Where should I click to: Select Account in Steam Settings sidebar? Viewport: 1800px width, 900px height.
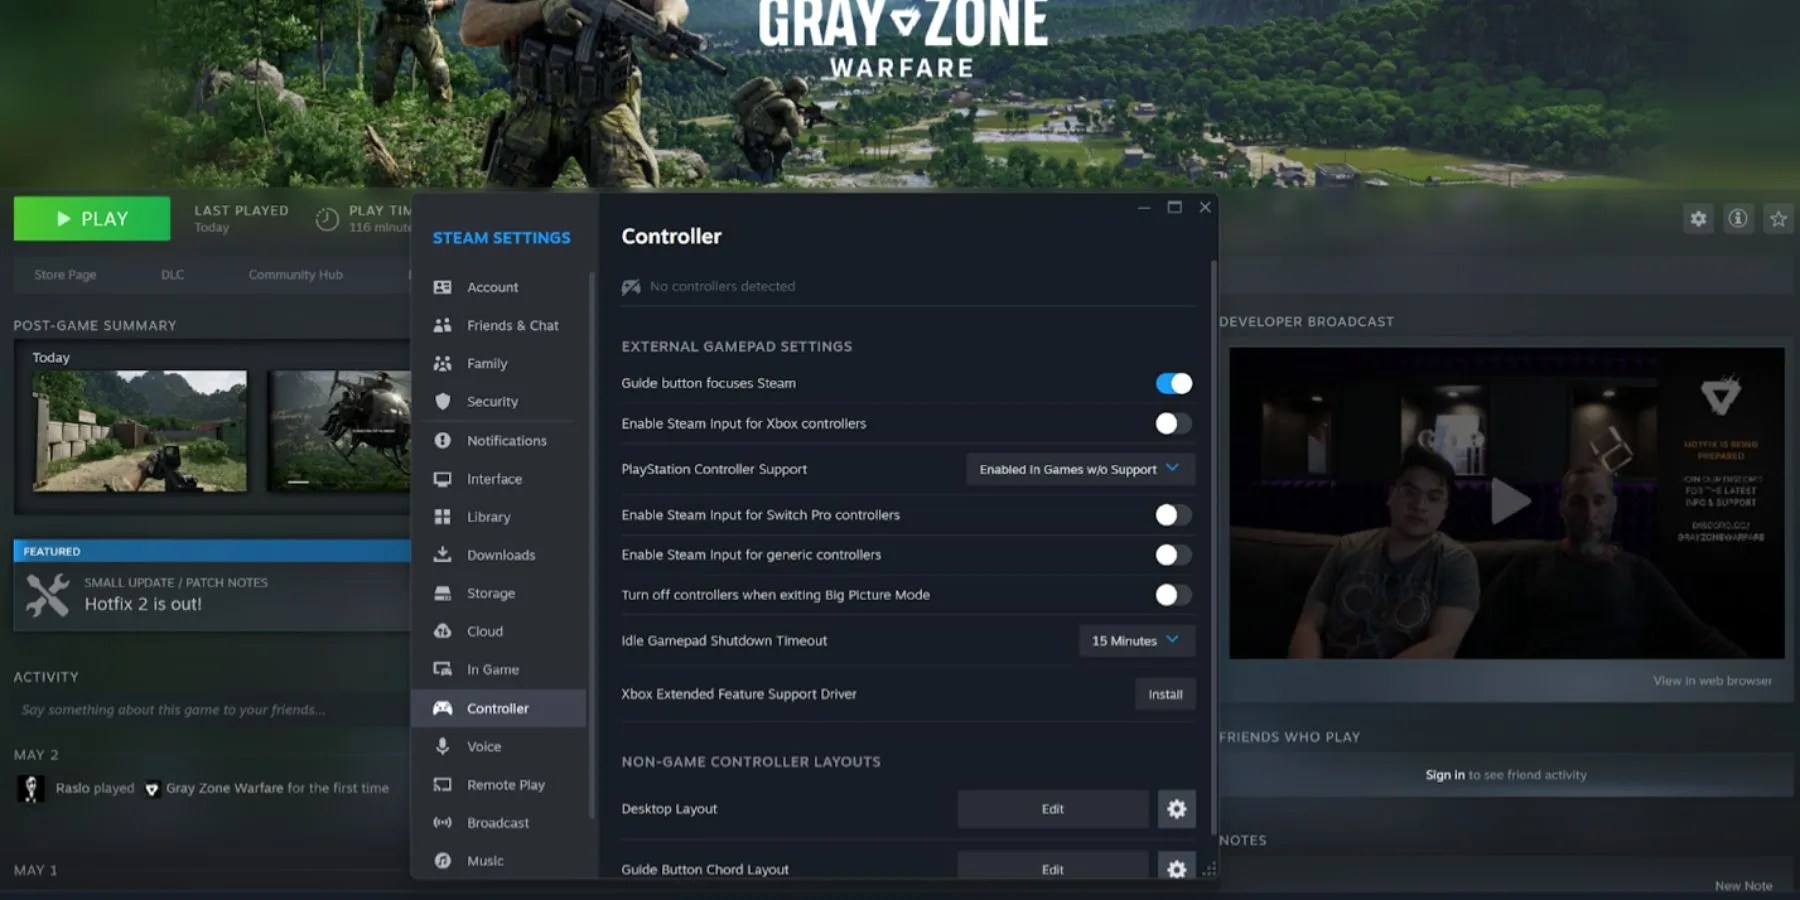click(x=498, y=287)
